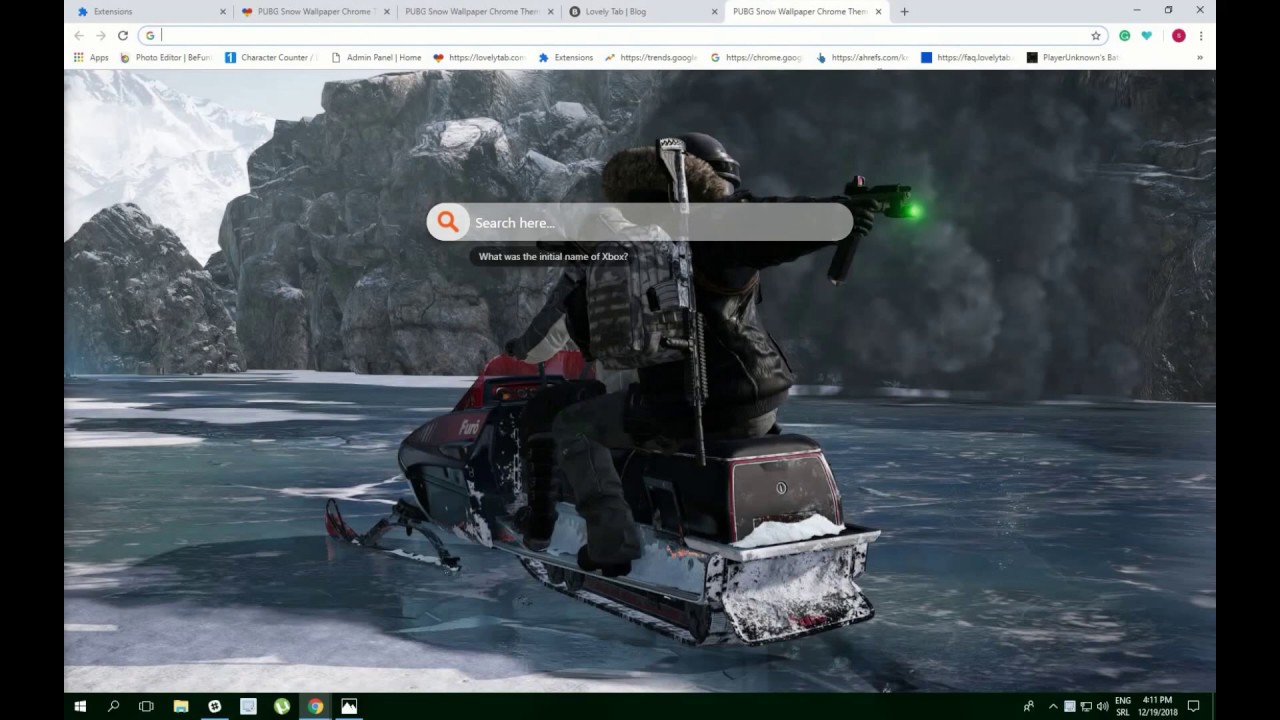Open Chrome's three-dot menu
This screenshot has height=720, width=1280.
1201,35
